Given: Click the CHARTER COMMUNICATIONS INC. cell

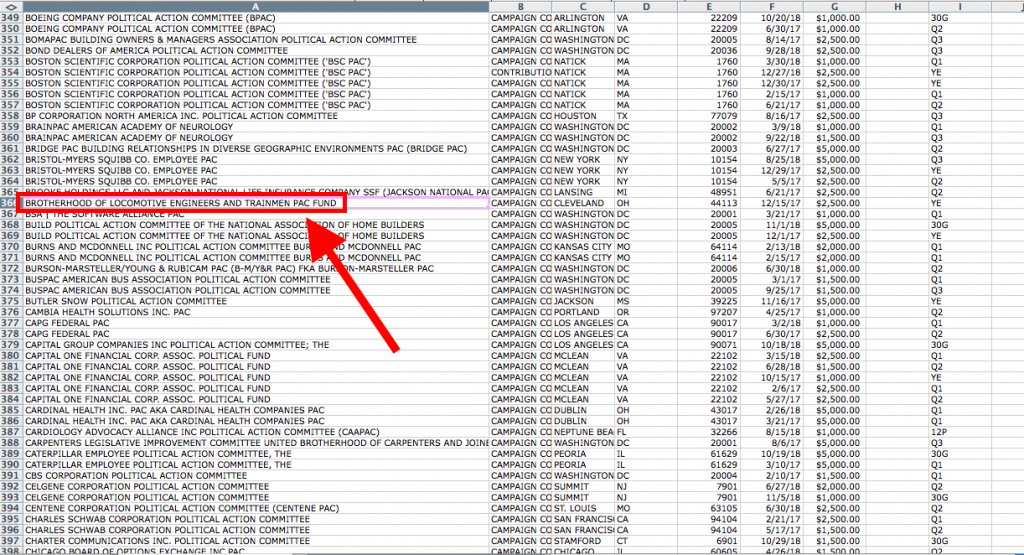Looking at the screenshot, I should [255, 541].
